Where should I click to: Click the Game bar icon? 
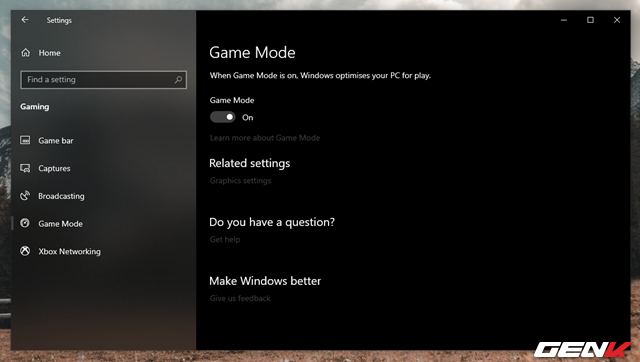tap(25, 140)
